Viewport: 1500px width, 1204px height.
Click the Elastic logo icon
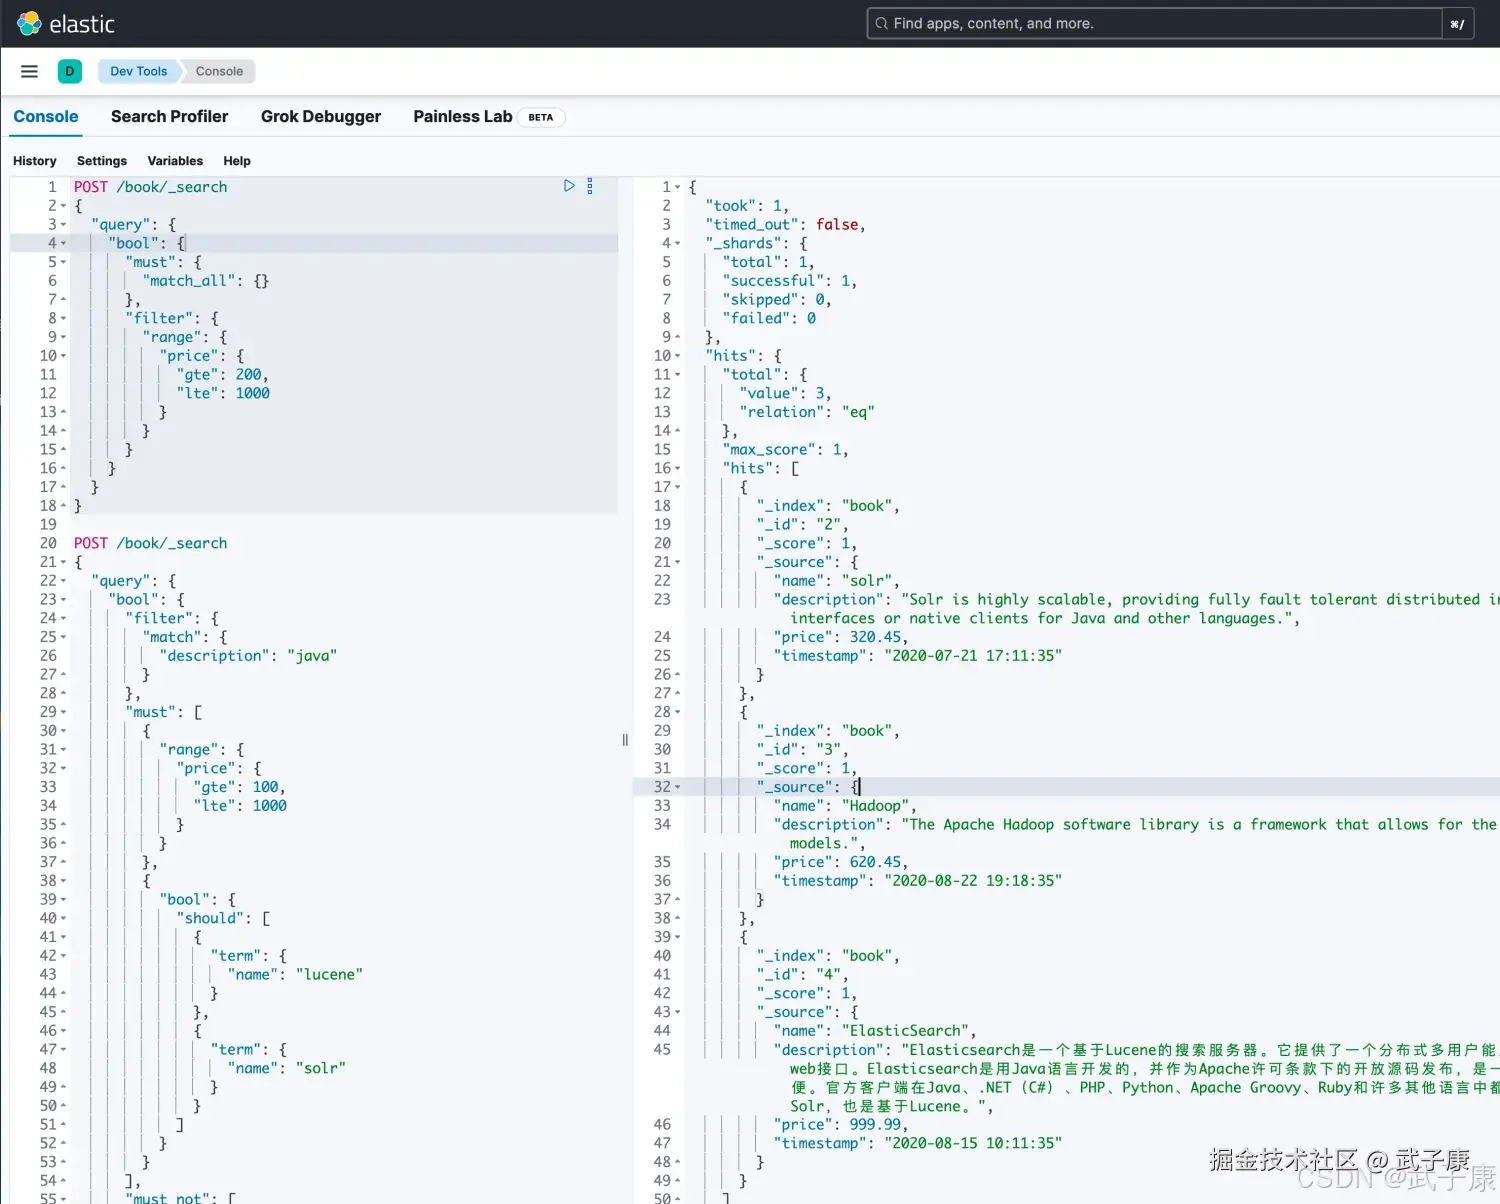29,23
